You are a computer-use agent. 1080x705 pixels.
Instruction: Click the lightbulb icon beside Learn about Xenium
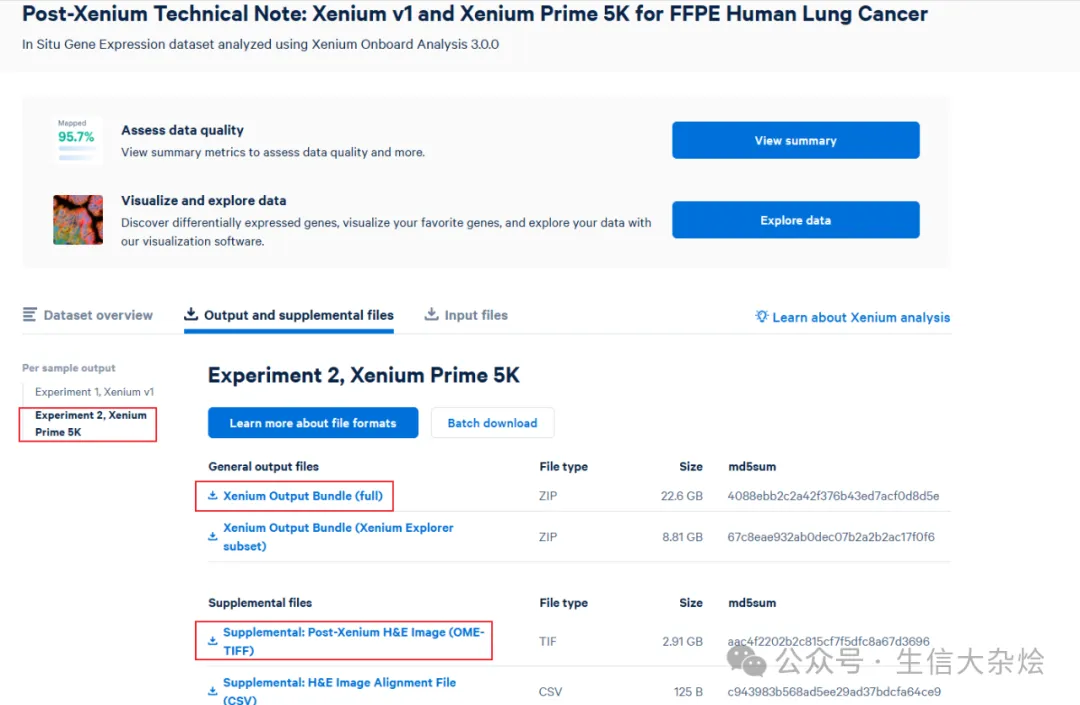762,317
